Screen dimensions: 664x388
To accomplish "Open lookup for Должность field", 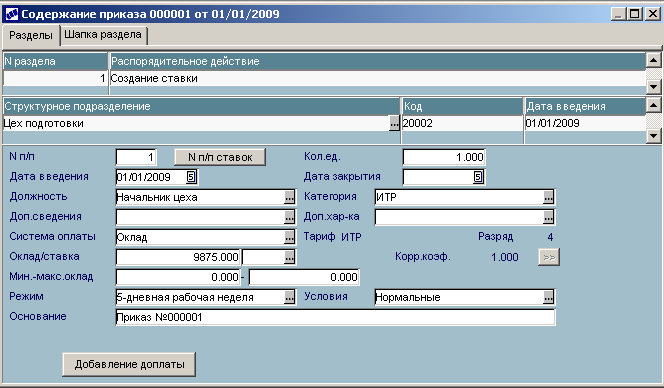I will pyautogui.click(x=289, y=197).
